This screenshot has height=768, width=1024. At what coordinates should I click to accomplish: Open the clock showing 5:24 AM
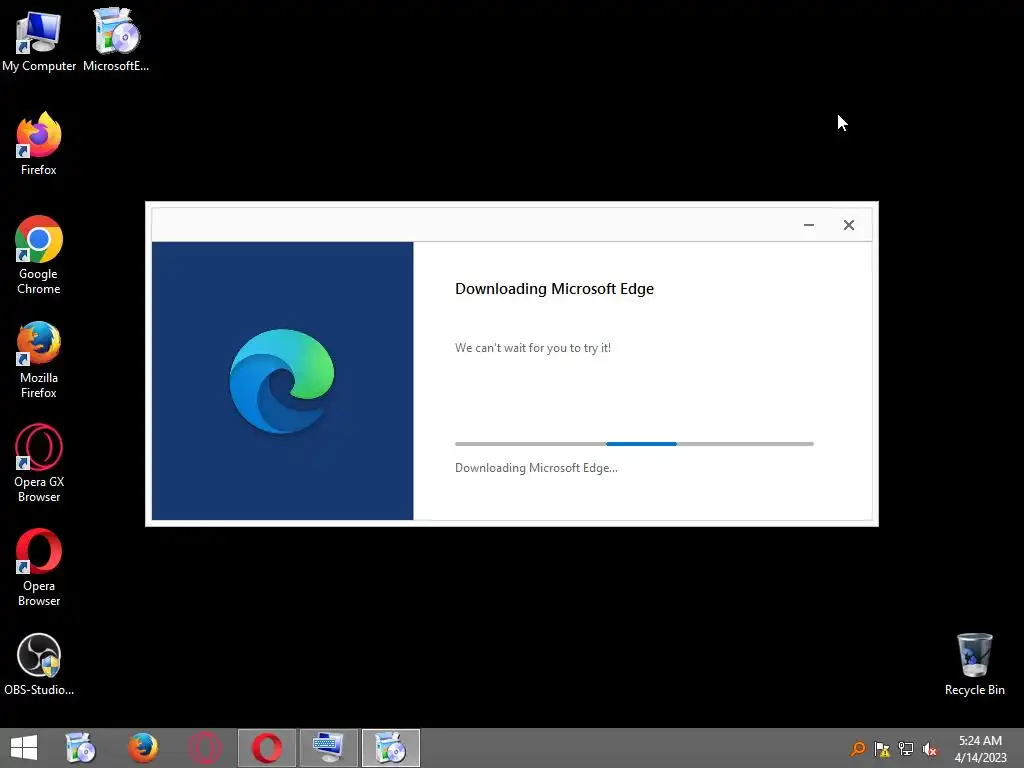tap(980, 748)
